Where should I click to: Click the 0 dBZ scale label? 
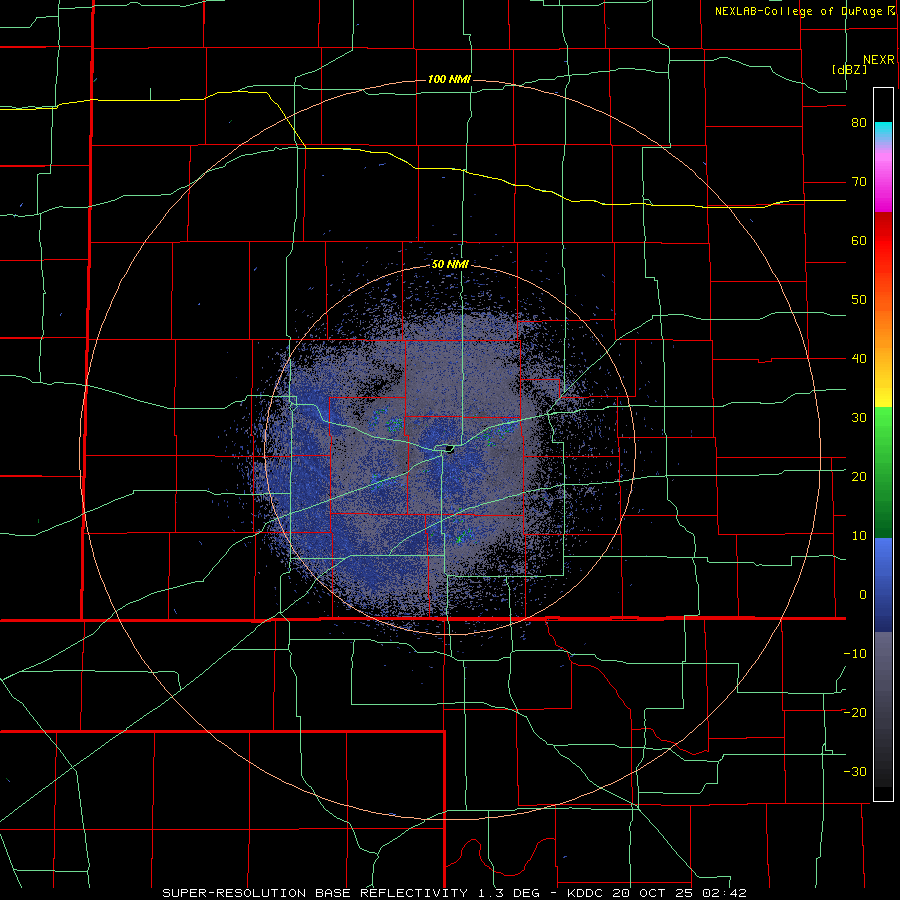tap(863, 595)
